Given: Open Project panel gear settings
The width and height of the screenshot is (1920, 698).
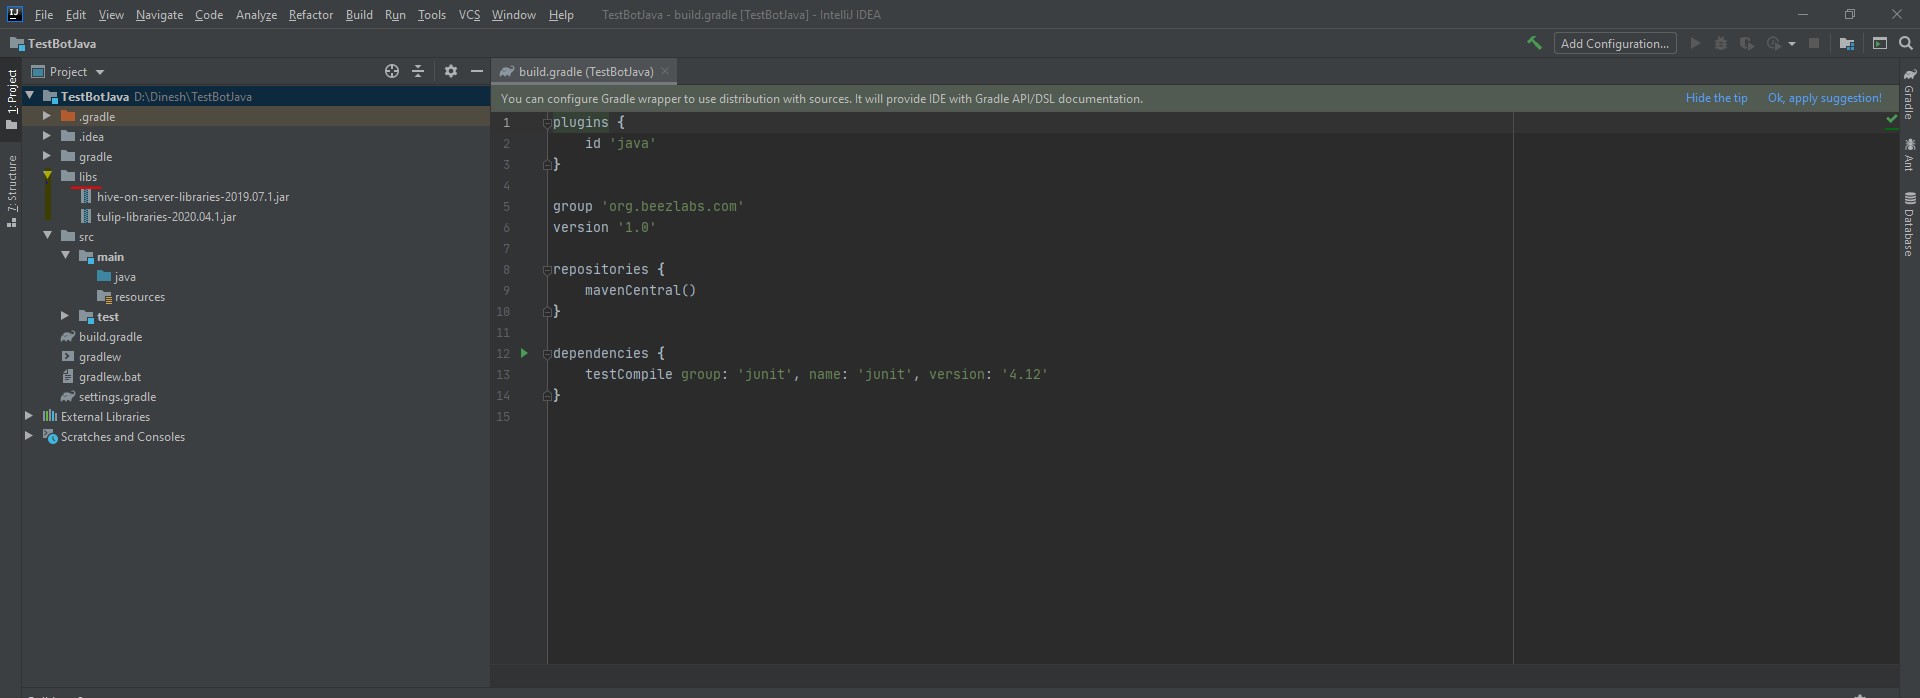Looking at the screenshot, I should pyautogui.click(x=451, y=71).
